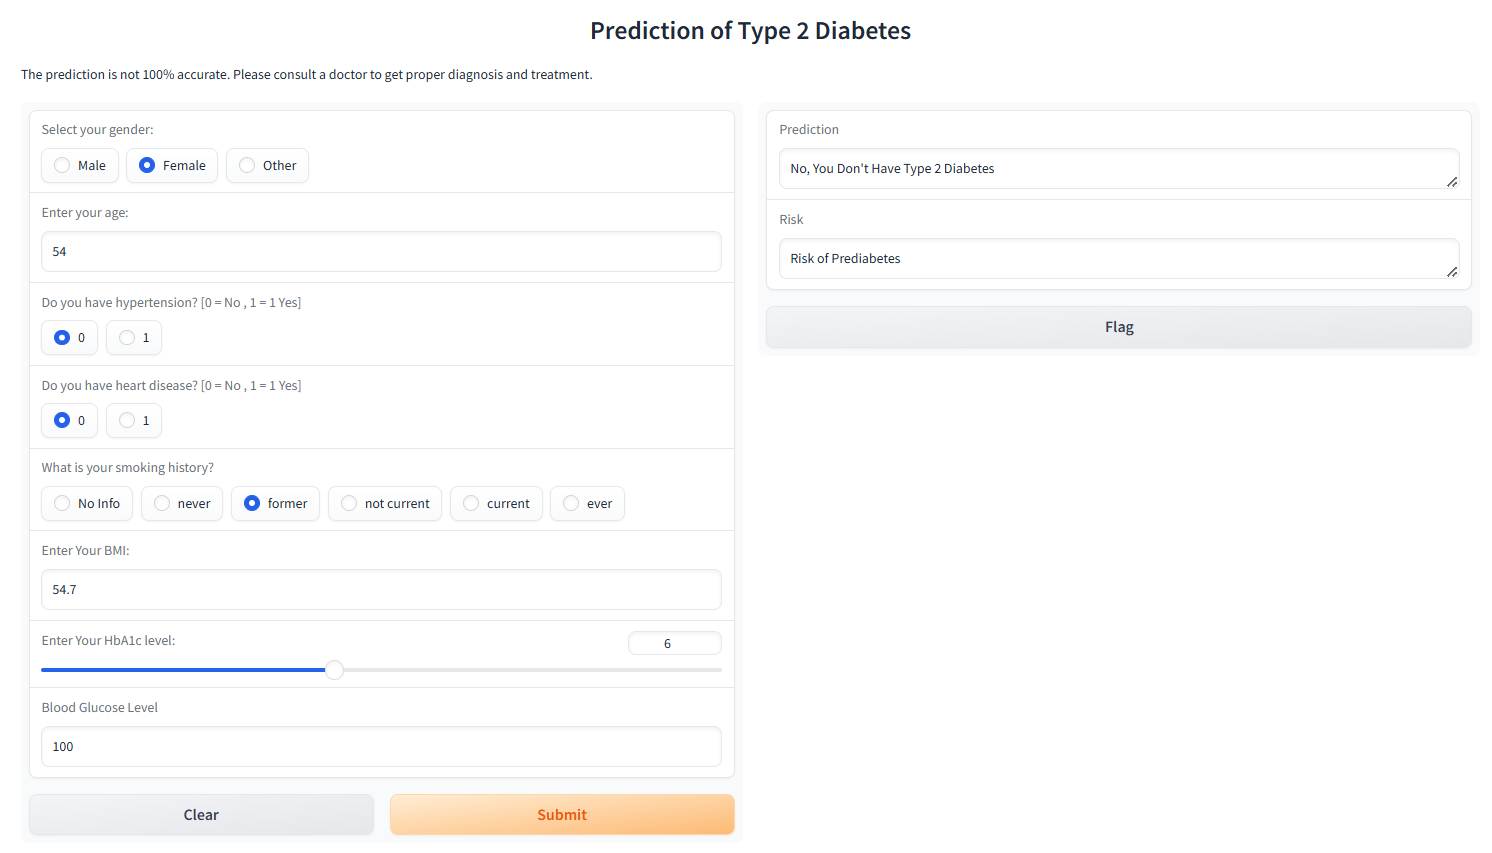Click the Prediction output resize handle
Viewport: 1492px width, 853px height.
(x=1452, y=182)
